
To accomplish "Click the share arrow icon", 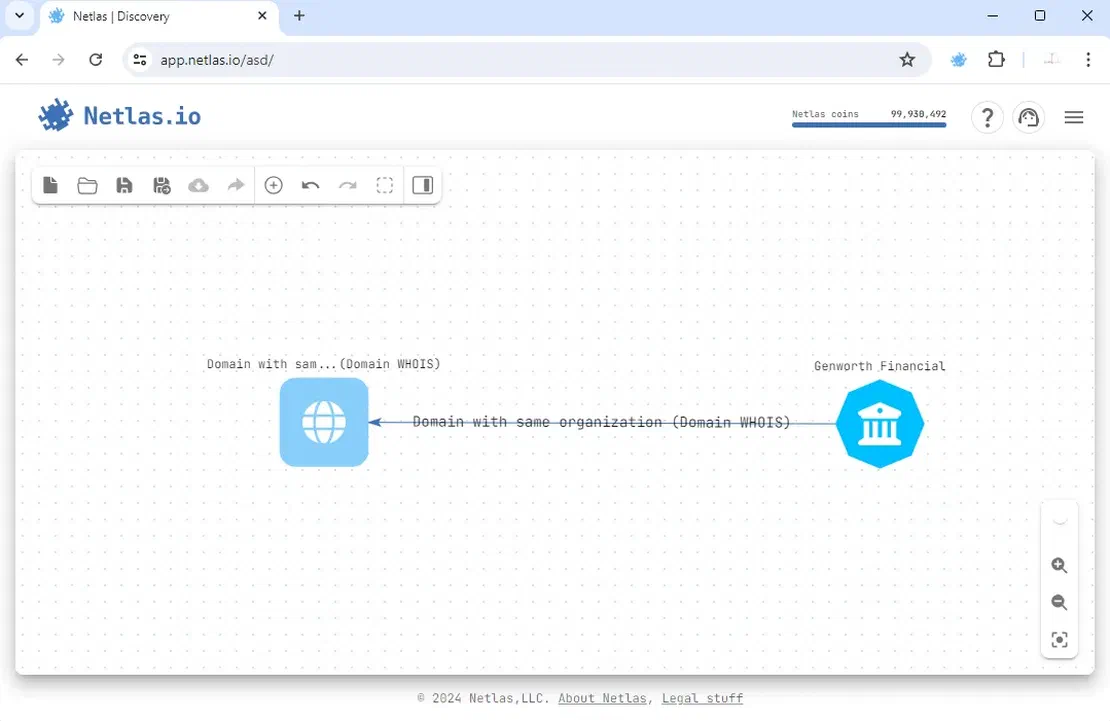I will coord(236,185).
